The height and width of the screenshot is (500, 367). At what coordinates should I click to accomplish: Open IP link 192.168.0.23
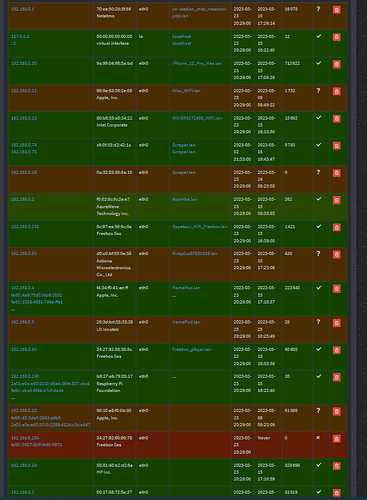[x=24, y=118]
